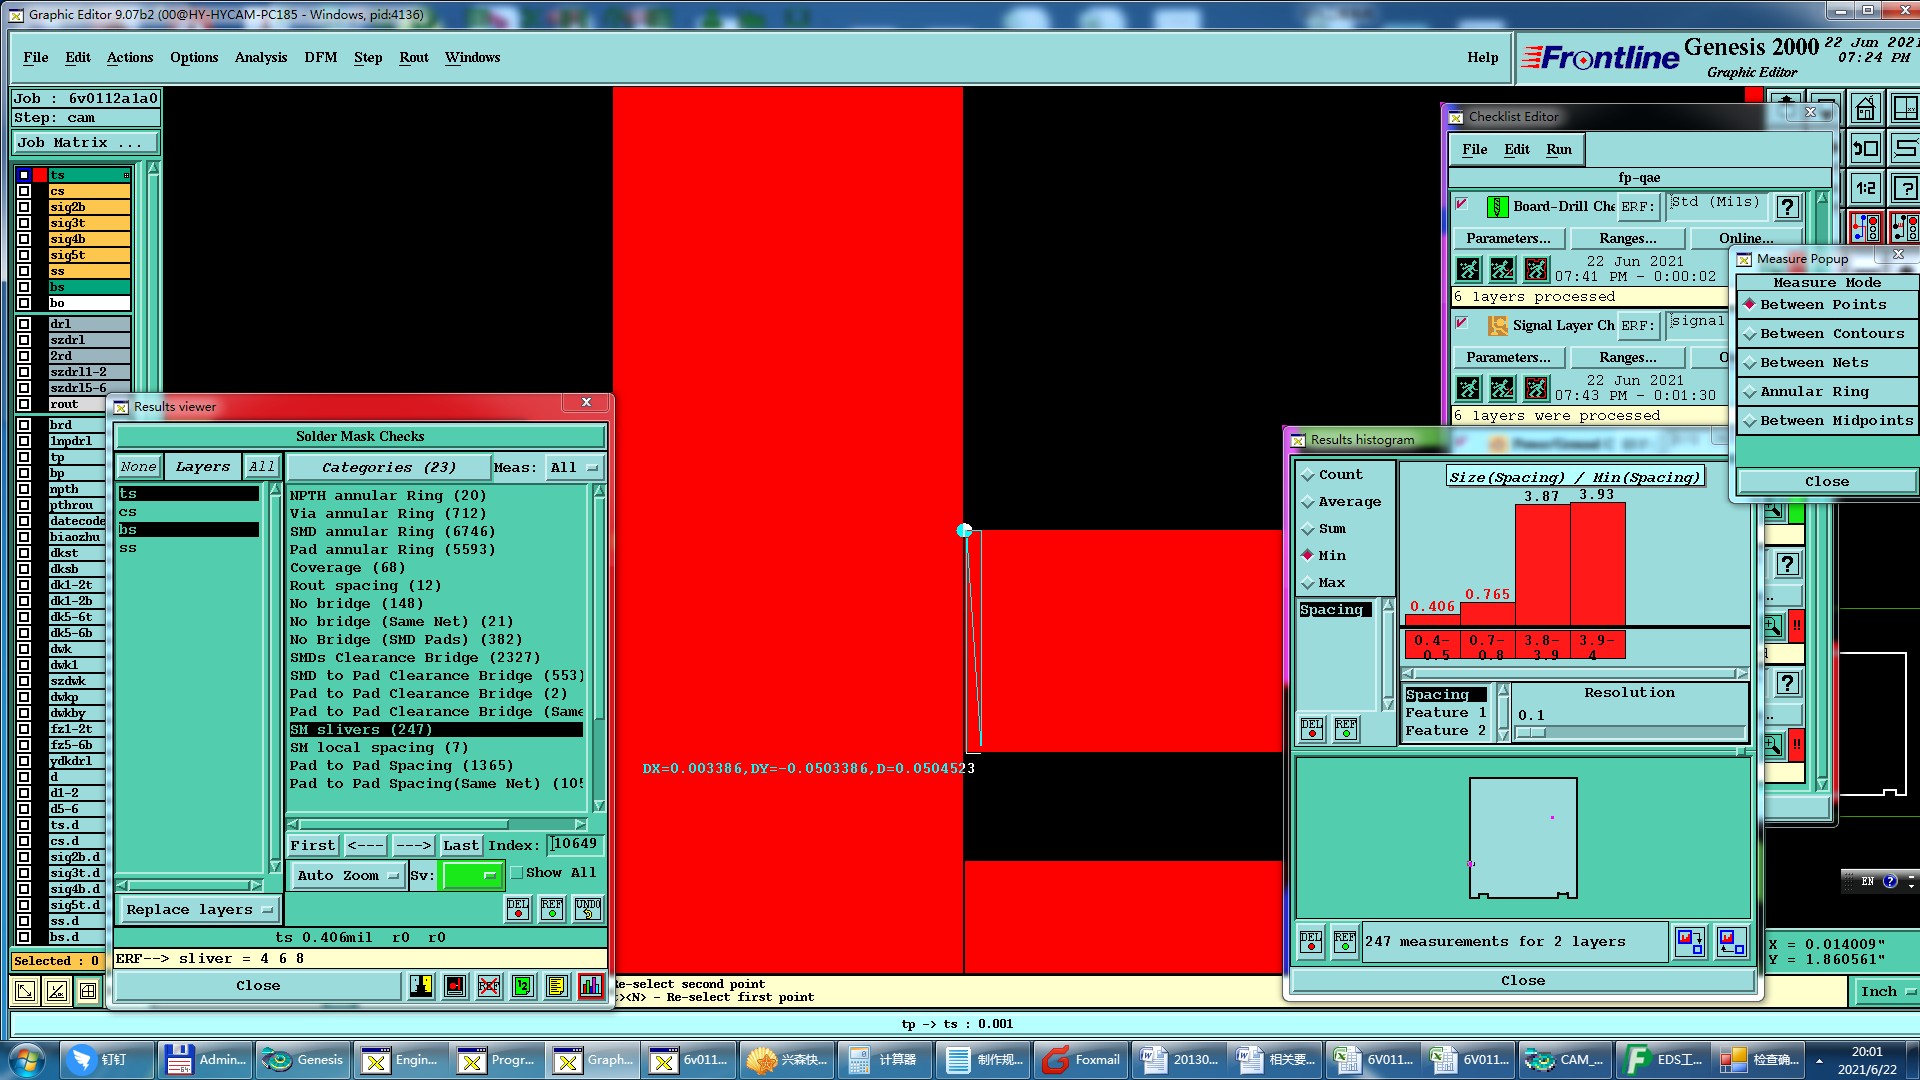The image size is (1920, 1080).
Task: Open the Help menu
Action: point(1483,58)
